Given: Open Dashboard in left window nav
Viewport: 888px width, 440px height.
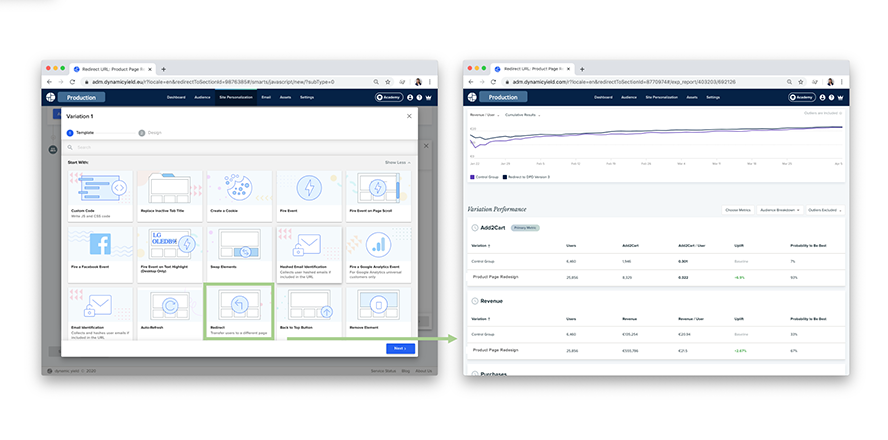Looking at the screenshot, I should [176, 97].
